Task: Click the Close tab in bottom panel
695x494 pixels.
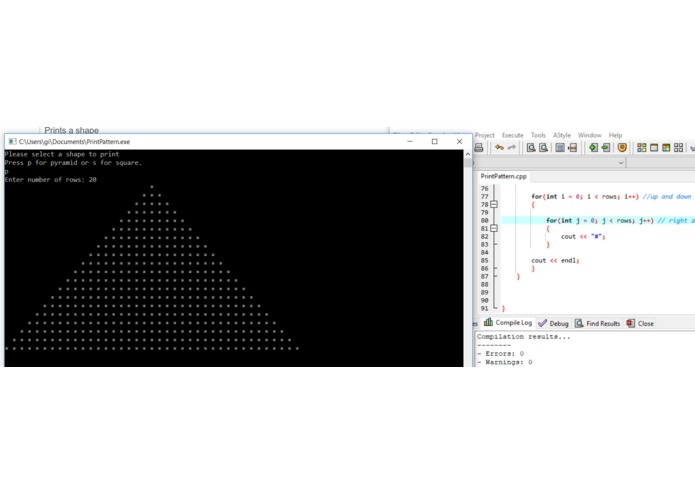Action: pos(640,323)
